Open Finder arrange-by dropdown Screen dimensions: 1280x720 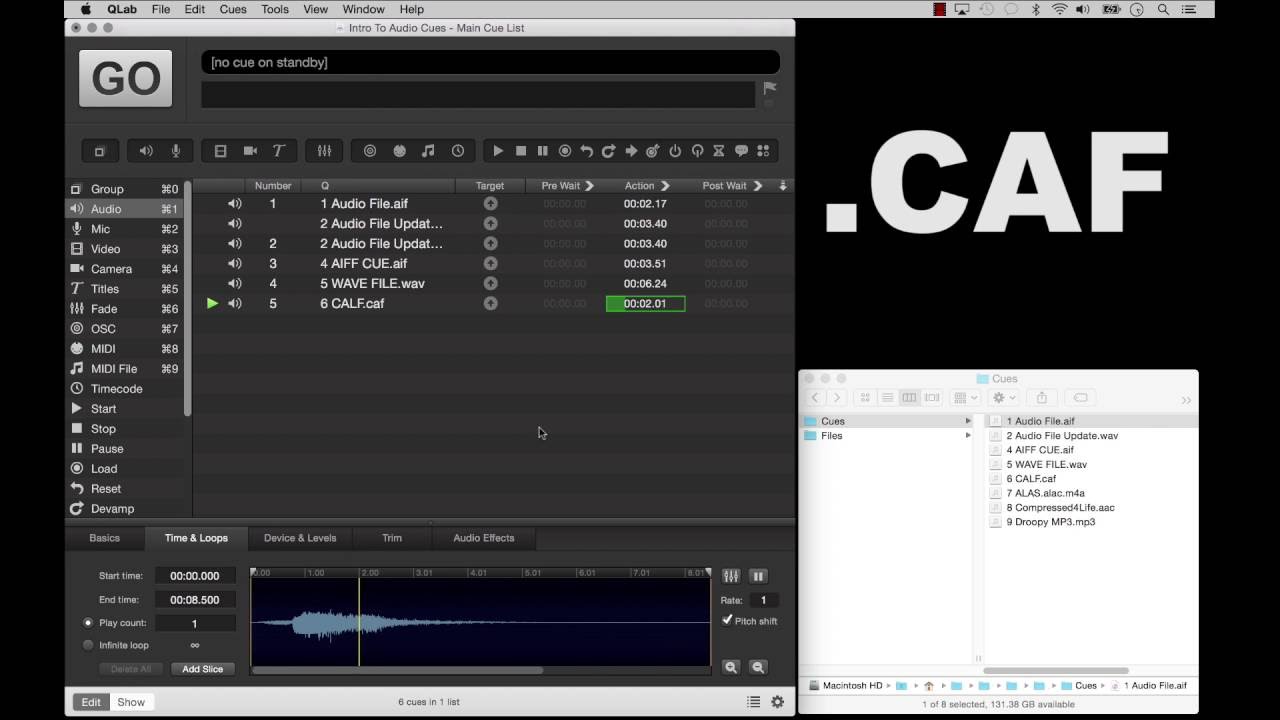point(965,398)
